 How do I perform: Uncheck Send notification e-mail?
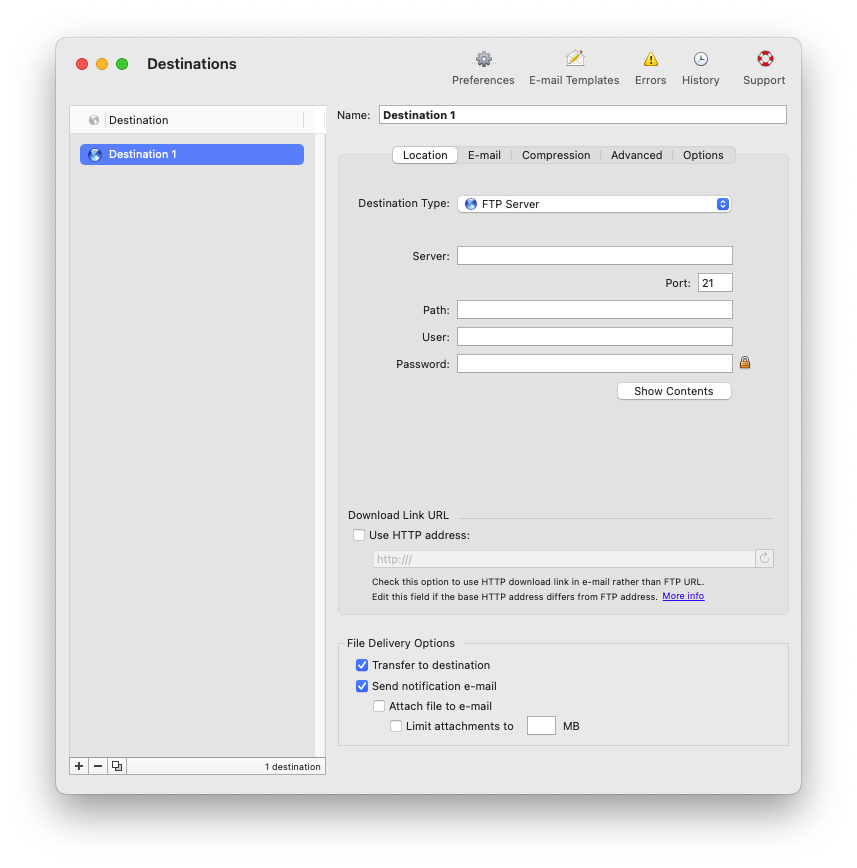[x=362, y=686]
